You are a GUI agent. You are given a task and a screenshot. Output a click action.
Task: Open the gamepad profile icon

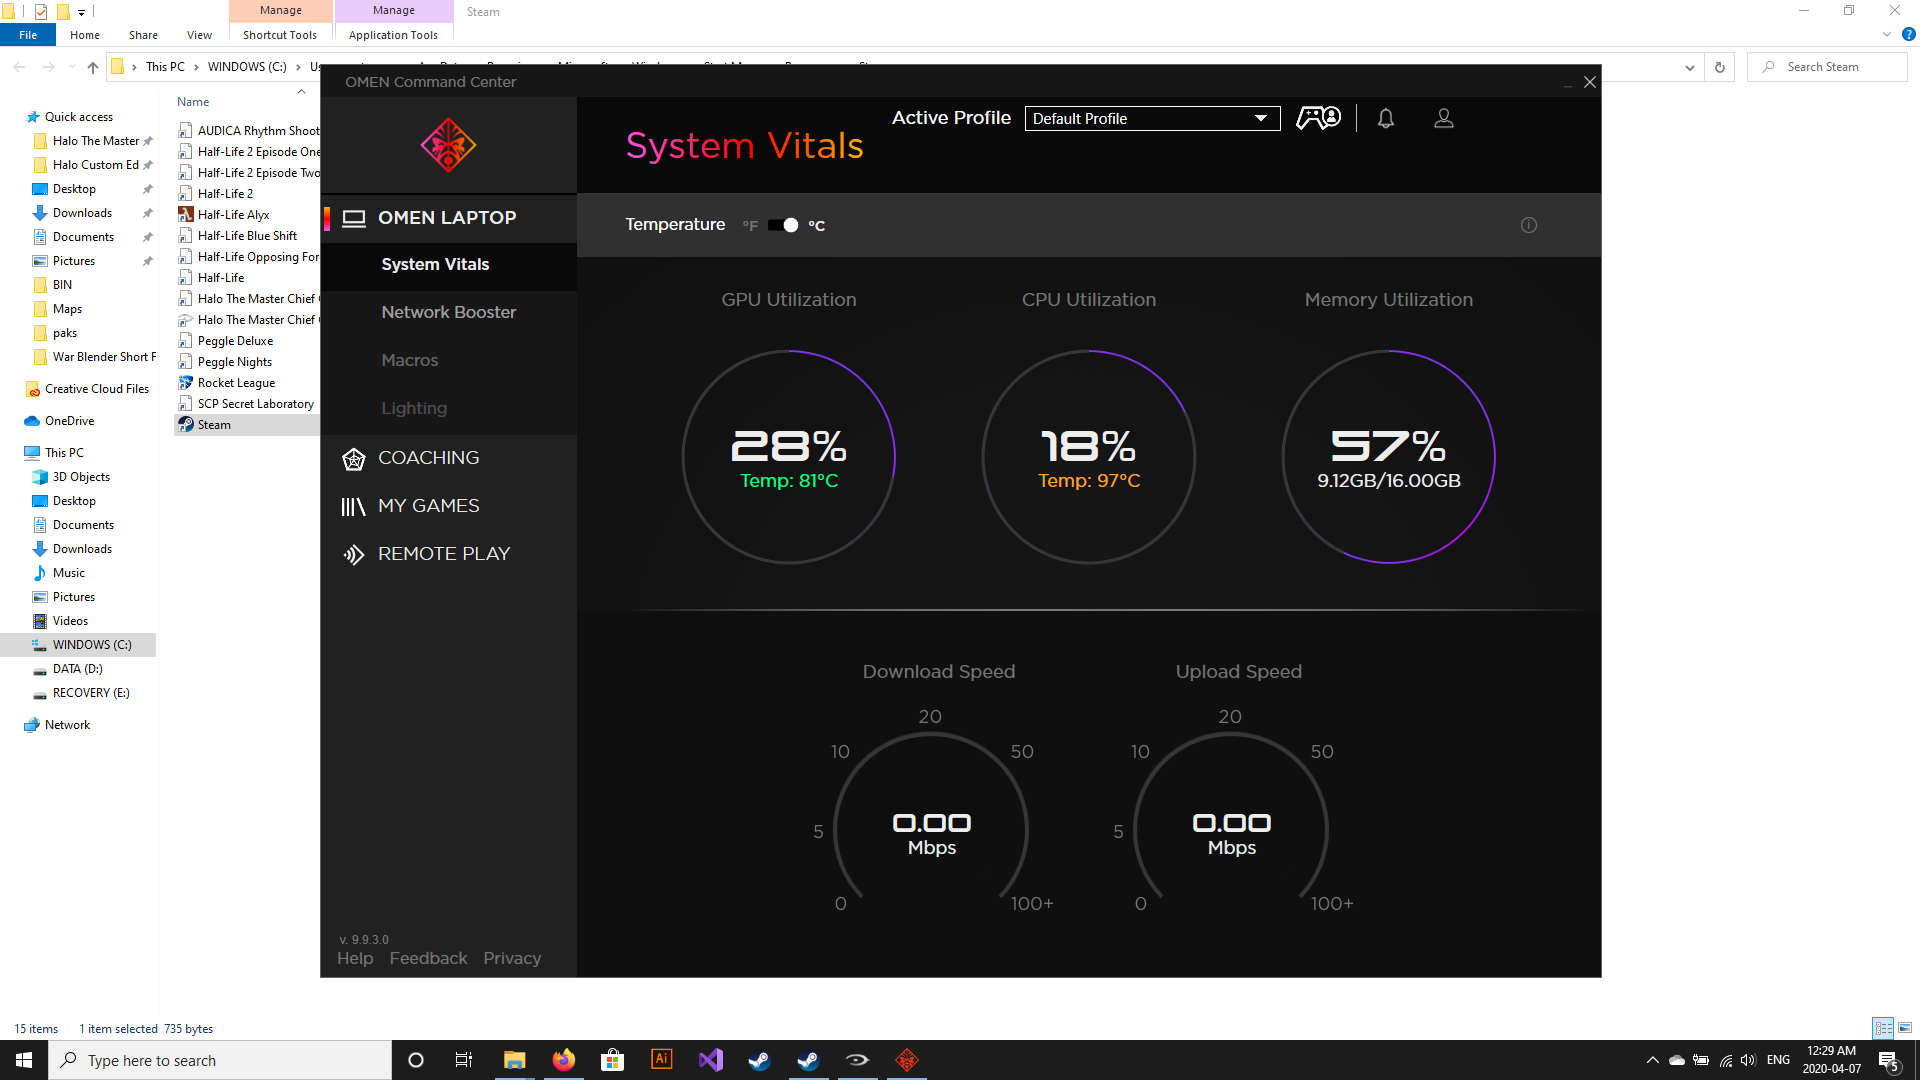click(1318, 118)
